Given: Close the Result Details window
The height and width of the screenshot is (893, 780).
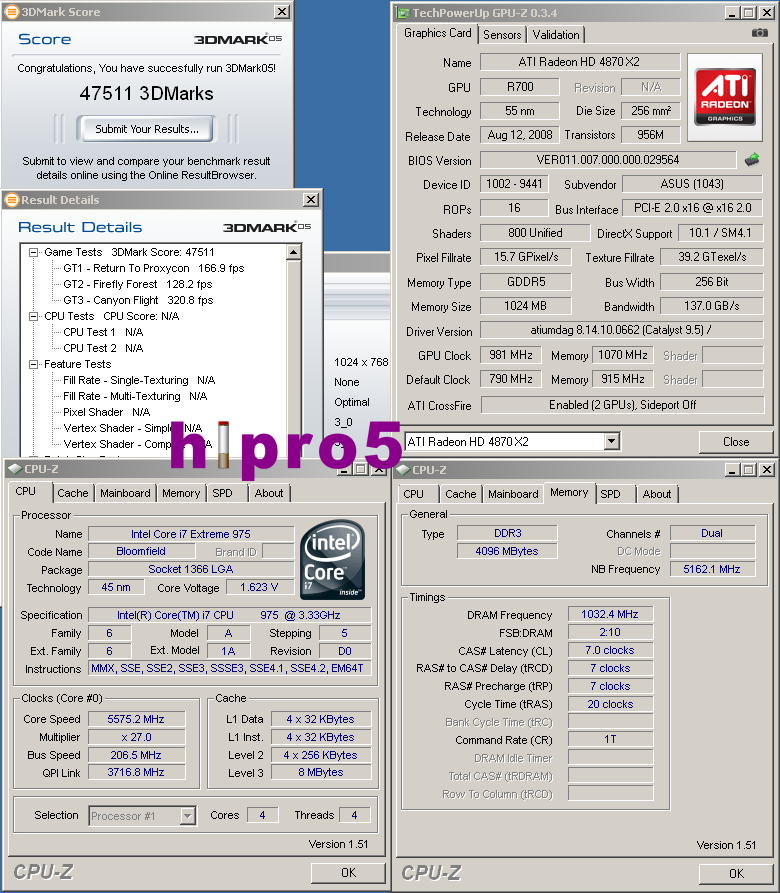Looking at the screenshot, I should coord(311,199).
